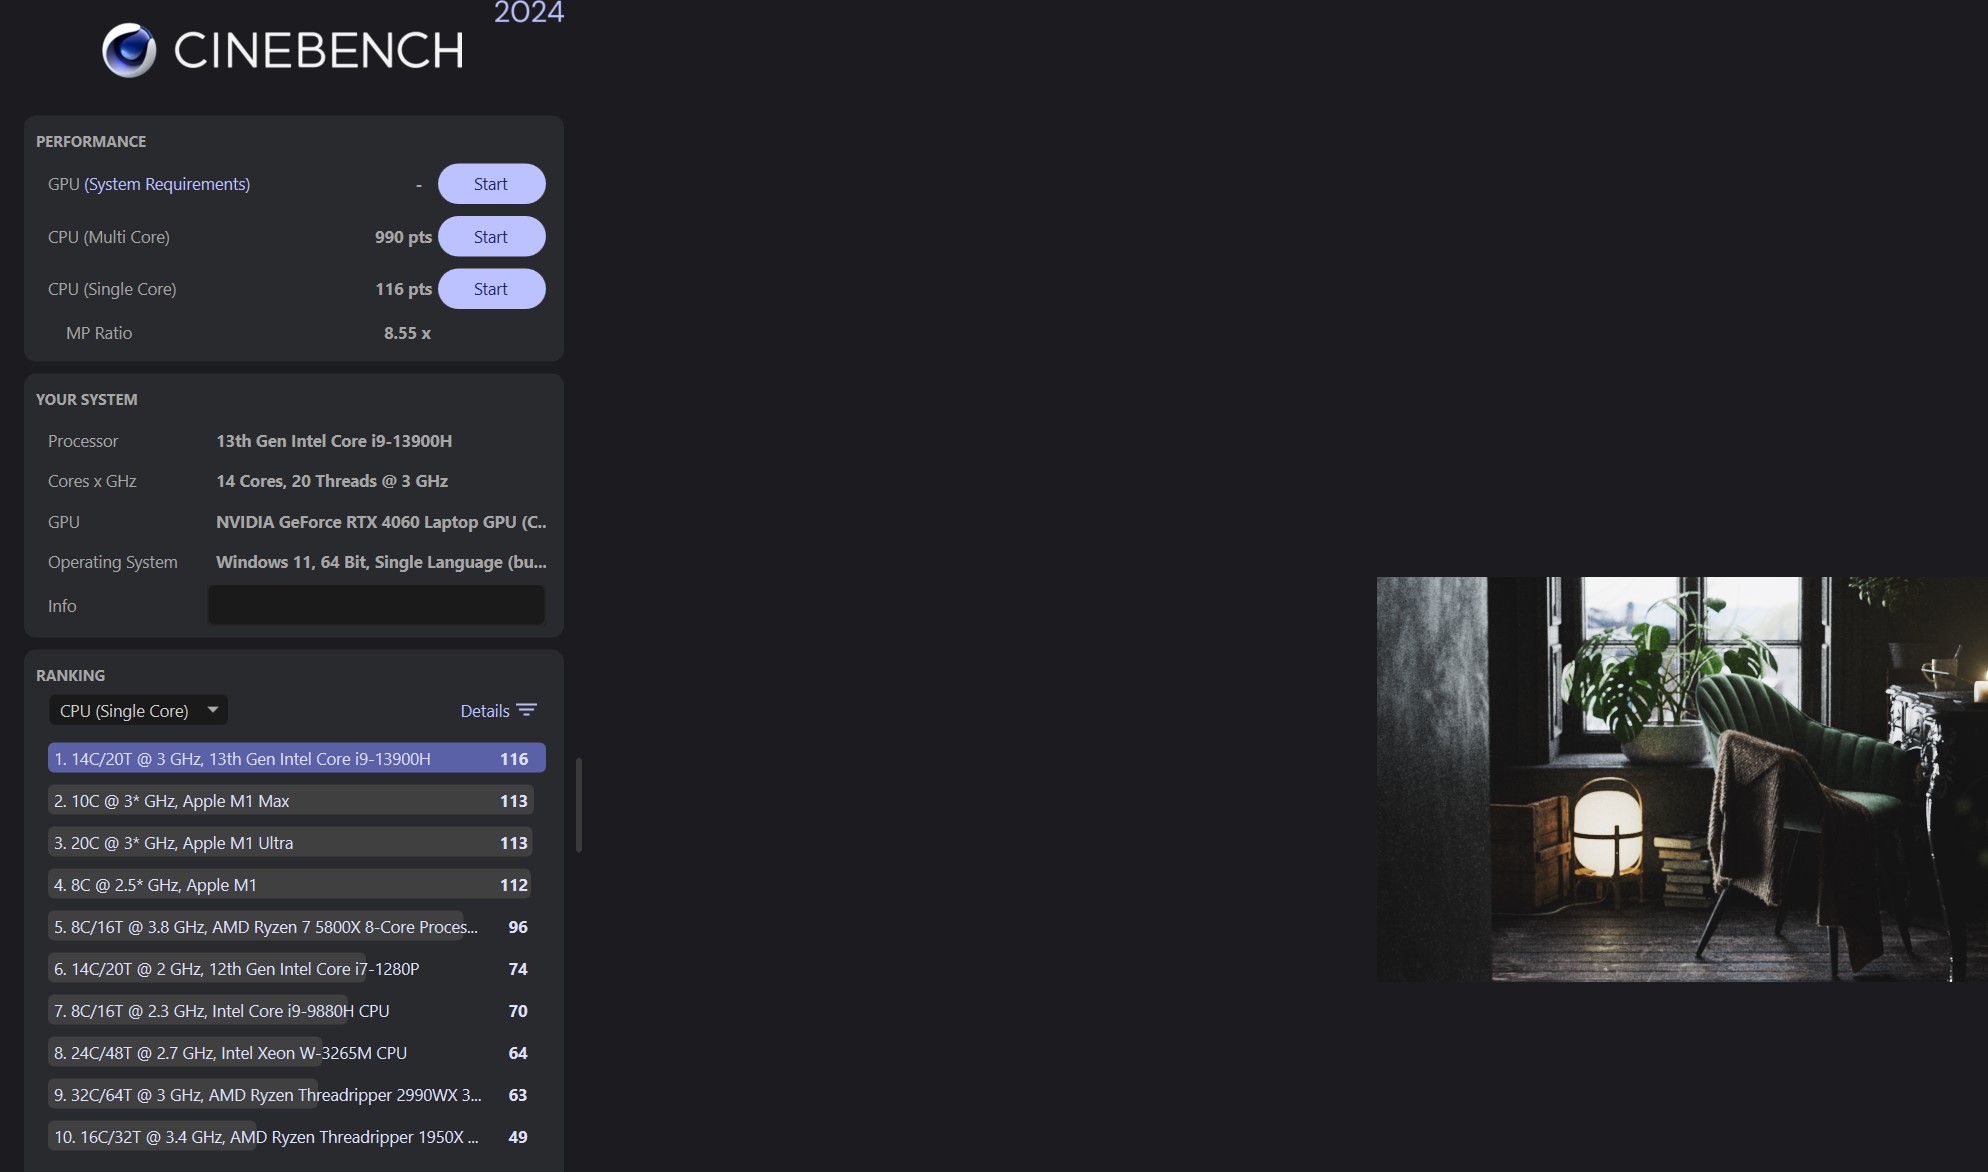The height and width of the screenshot is (1172, 1988).
Task: Start the GPU benchmark test
Action: click(491, 184)
